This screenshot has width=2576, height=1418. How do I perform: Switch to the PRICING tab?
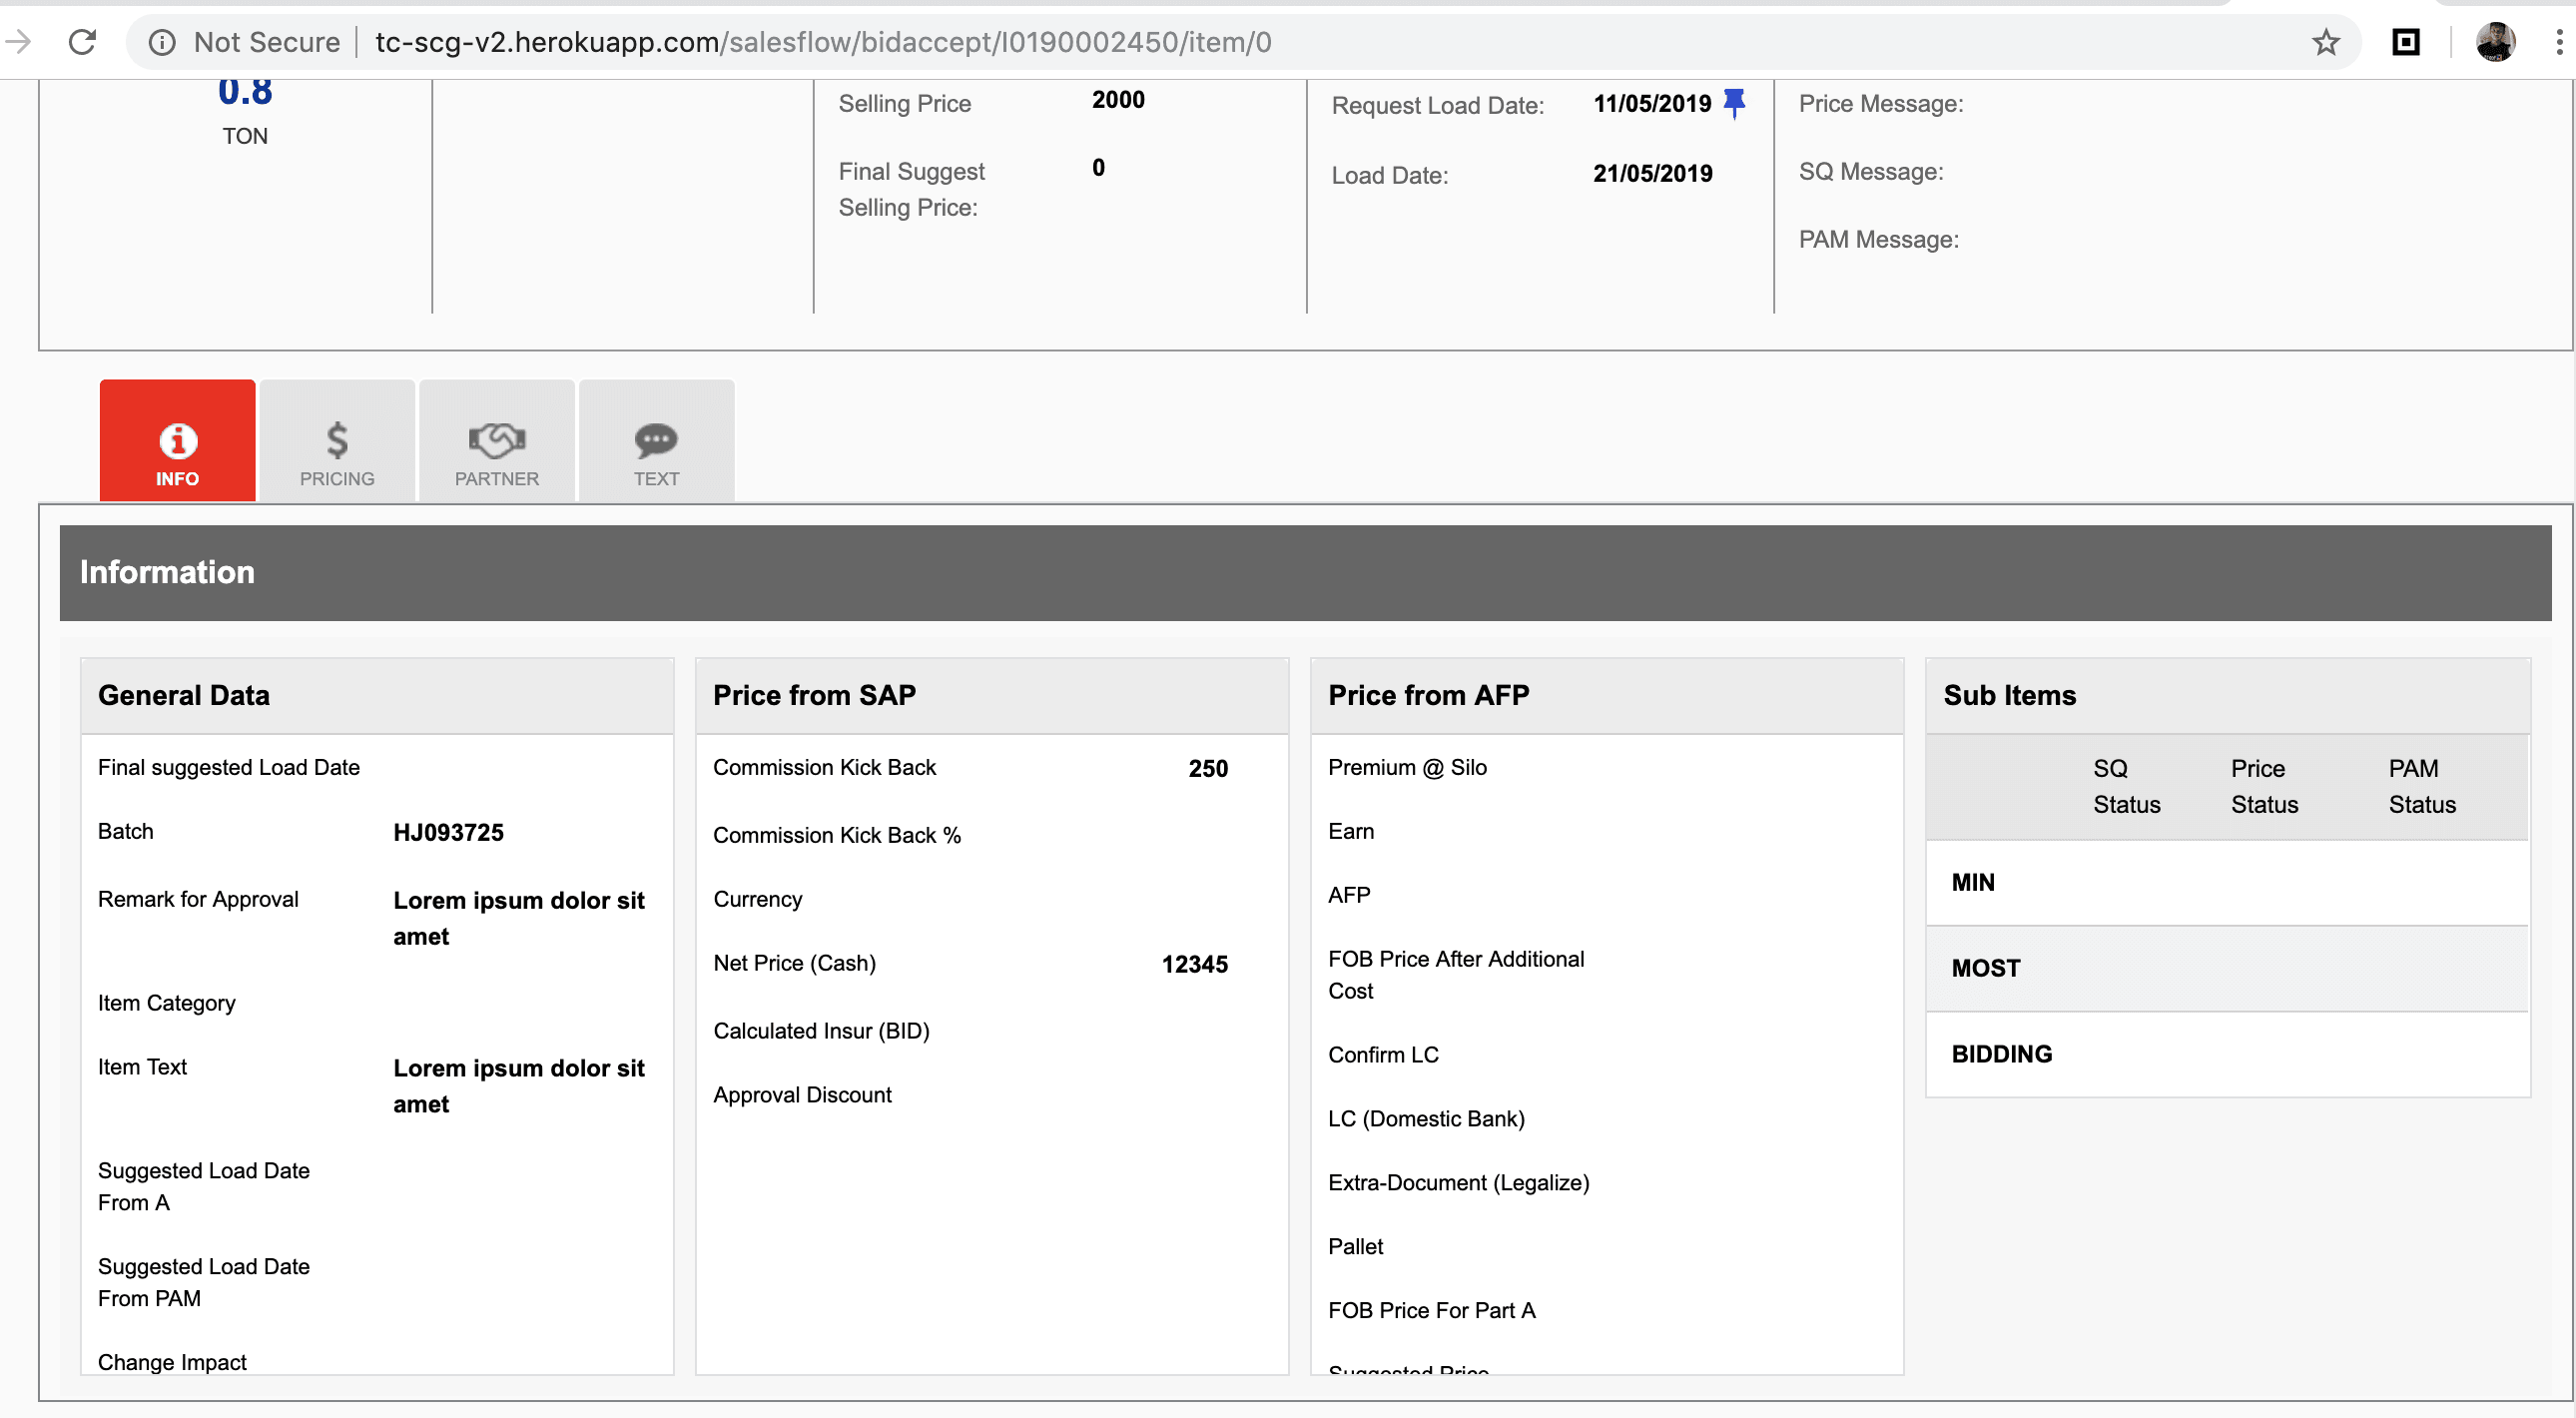337,441
